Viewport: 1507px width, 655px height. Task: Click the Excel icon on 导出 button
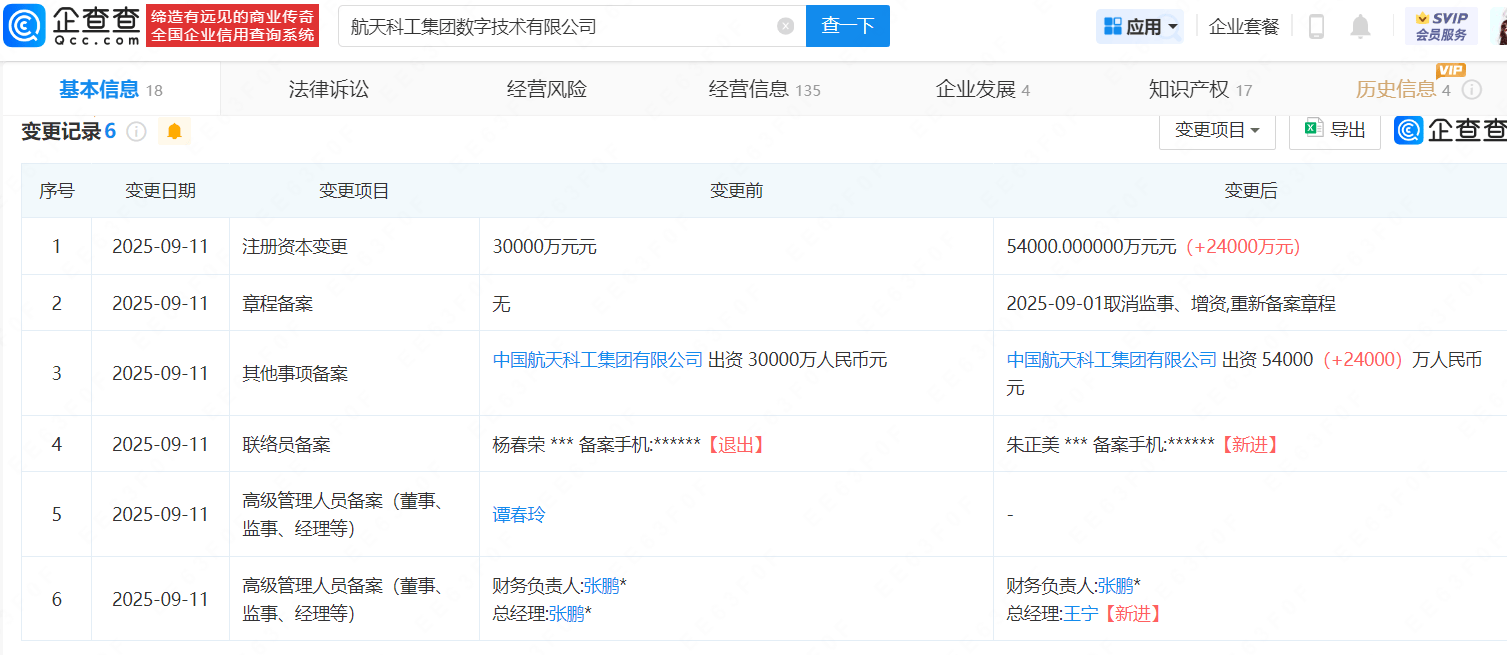pos(1313,129)
